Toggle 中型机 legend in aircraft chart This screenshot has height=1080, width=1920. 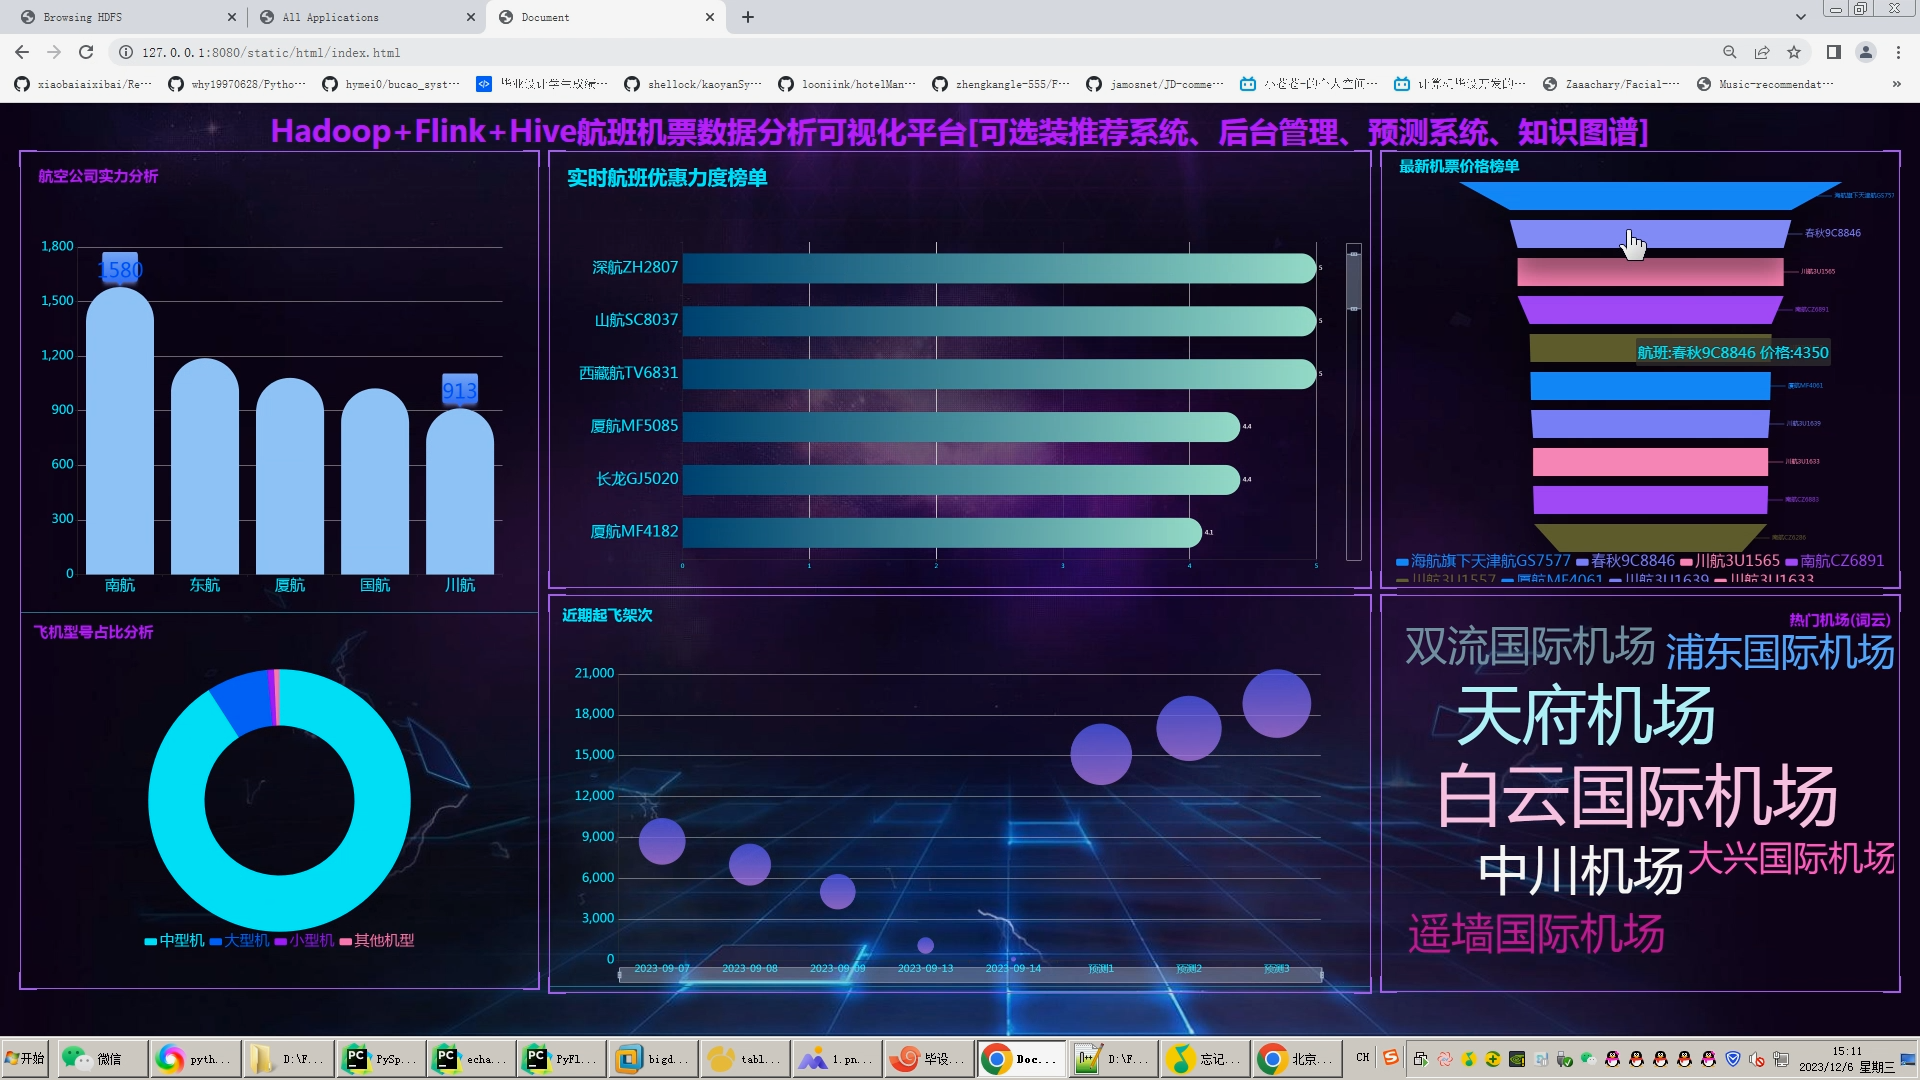click(x=174, y=940)
